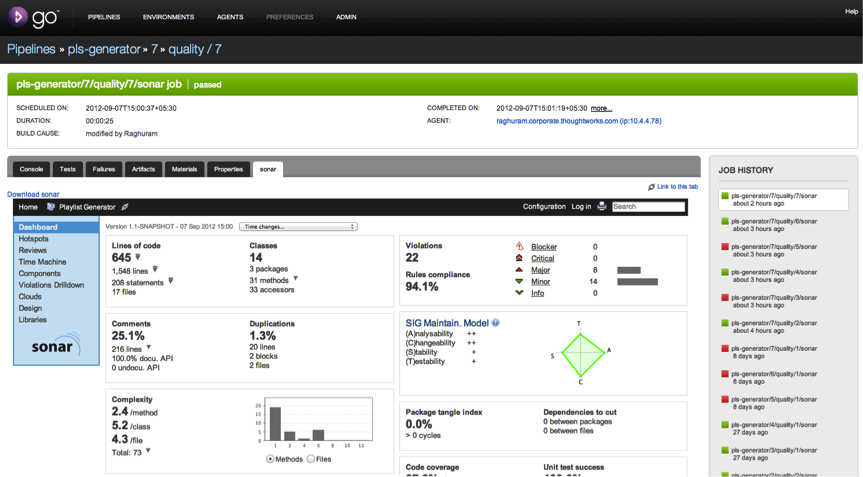Image resolution: width=863 pixels, height=477 pixels.
Task: Click the Minor violations green arrow icon
Action: click(x=519, y=282)
